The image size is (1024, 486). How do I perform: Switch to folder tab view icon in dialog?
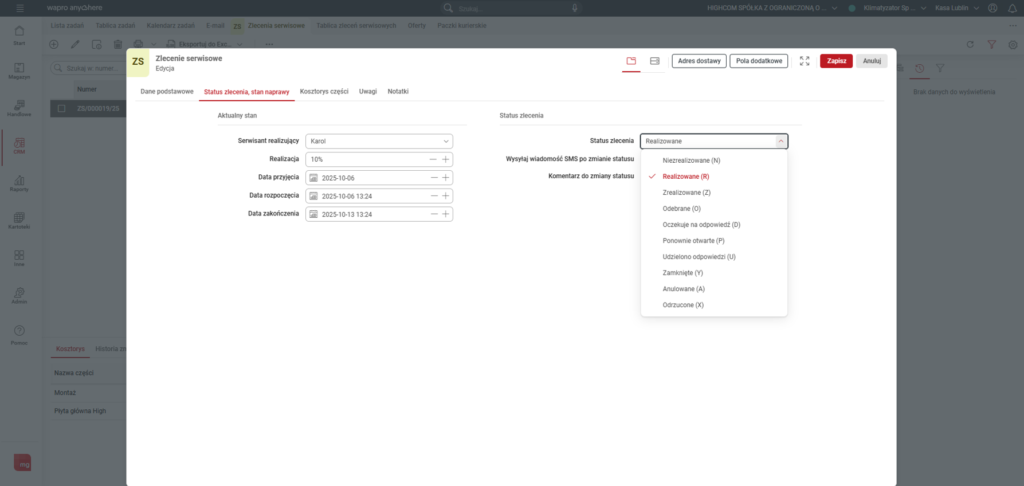point(631,61)
